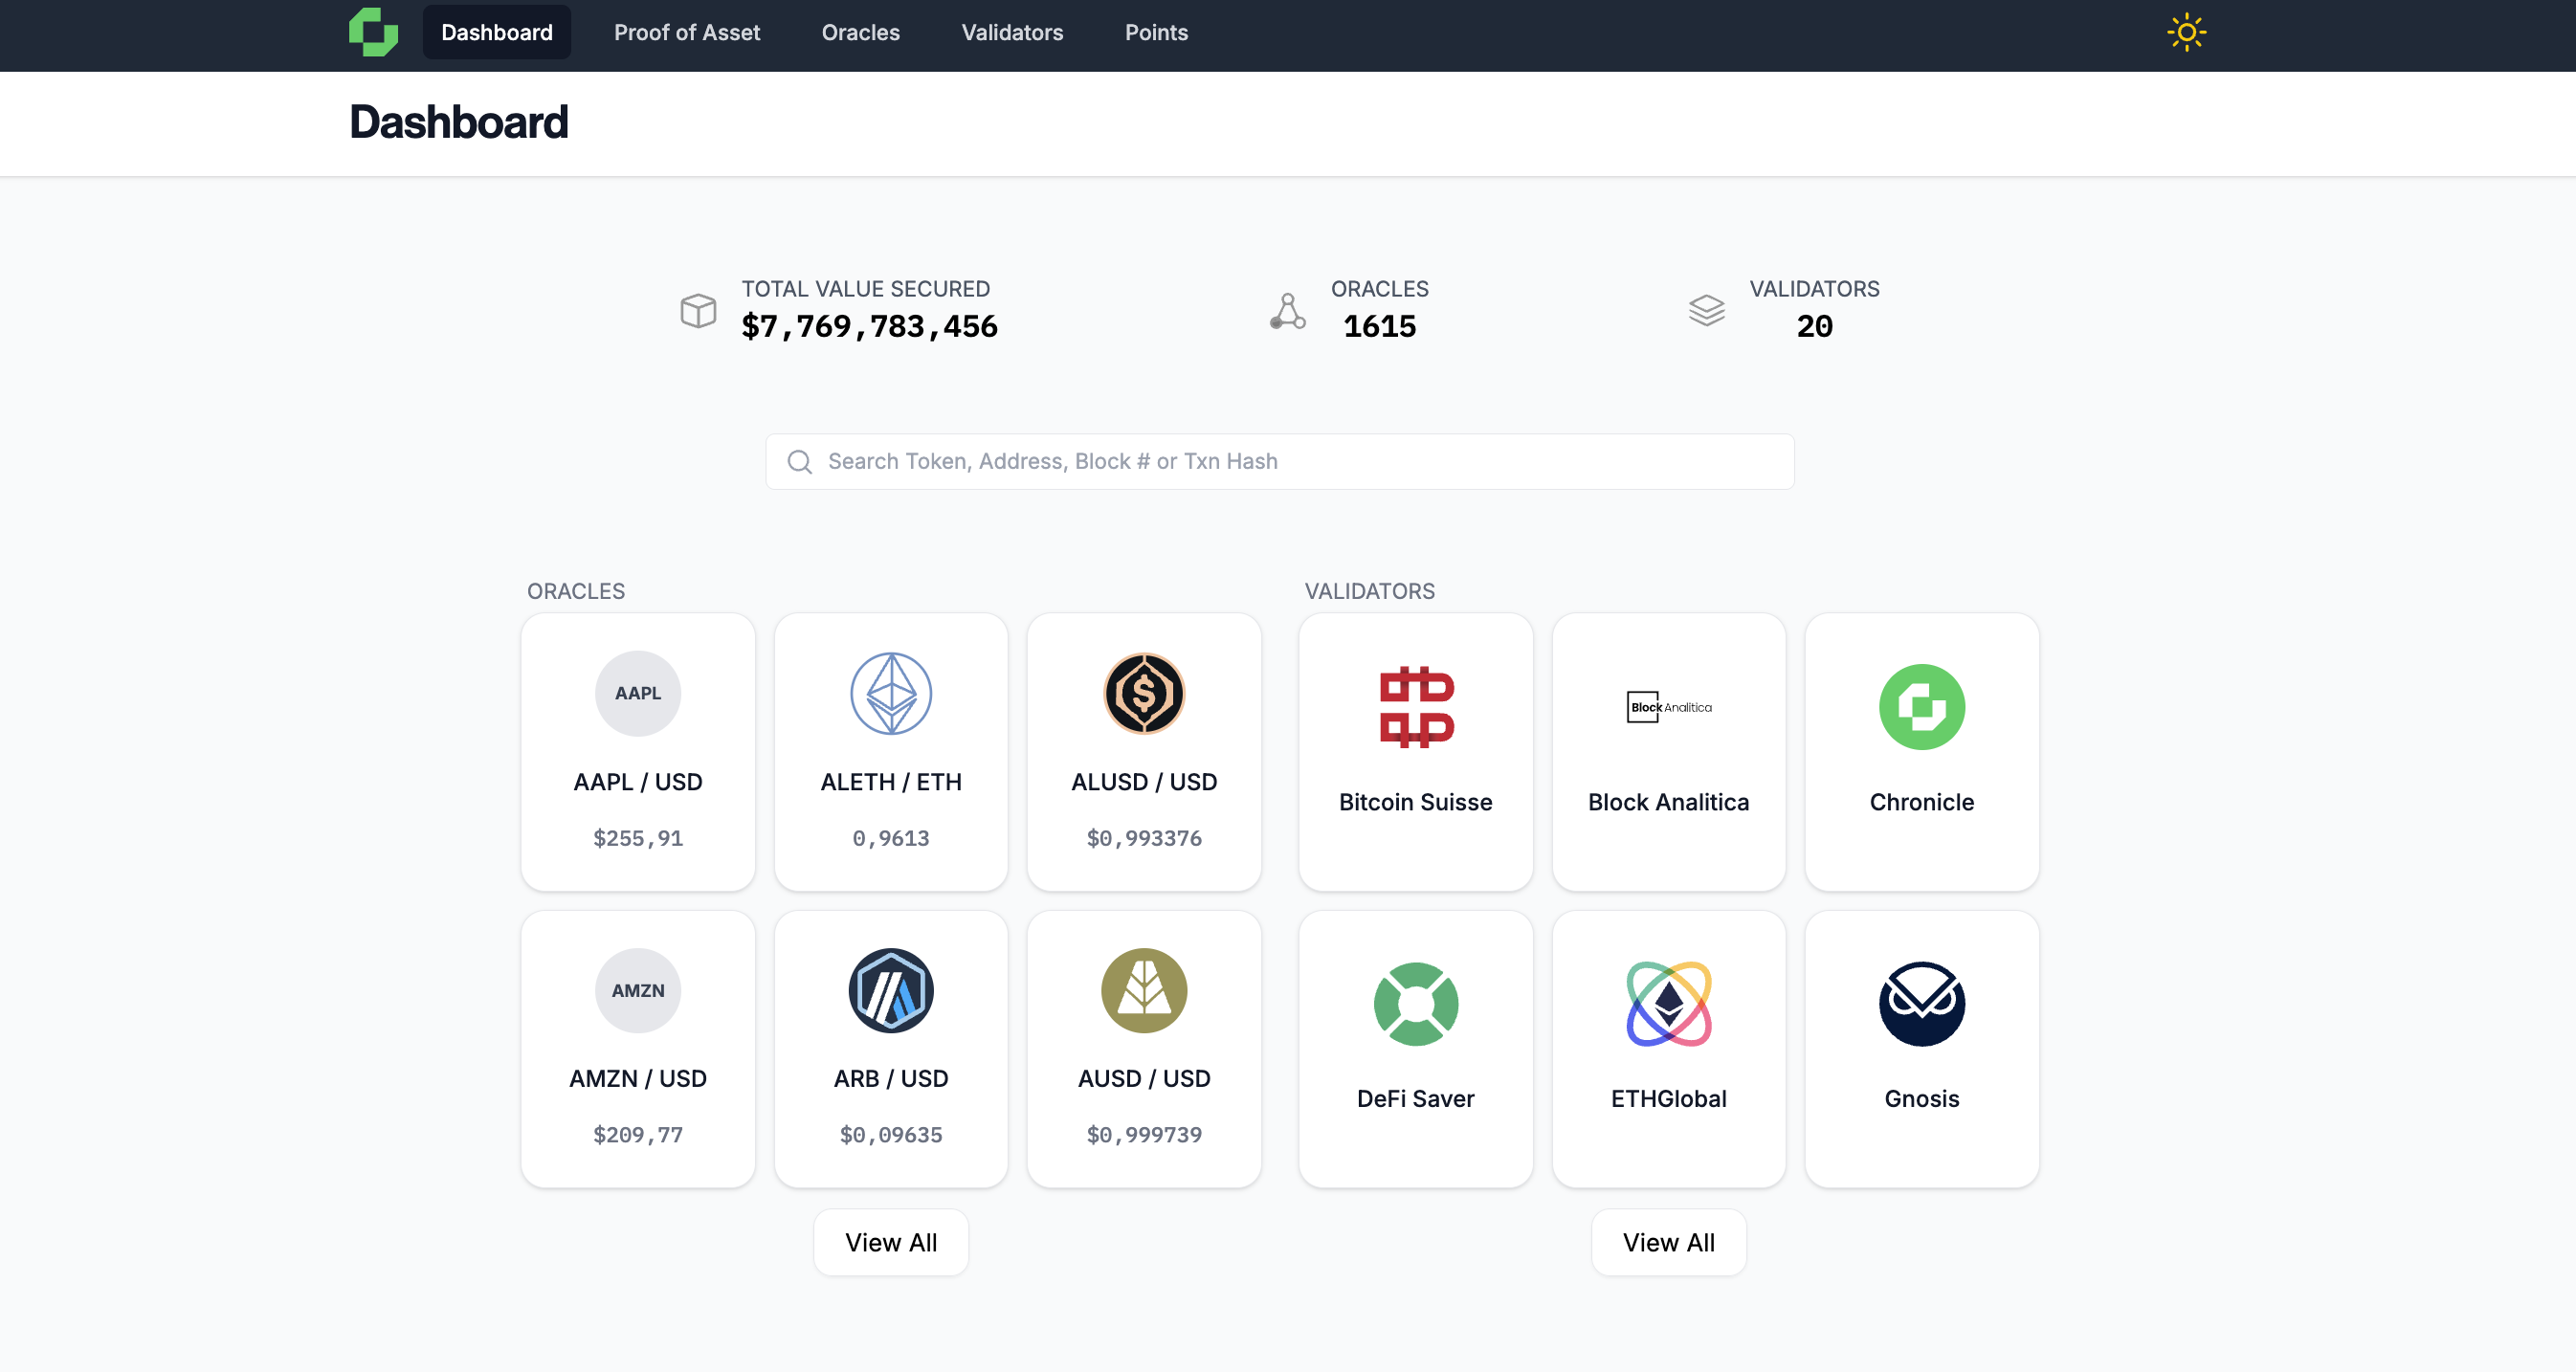The width and height of the screenshot is (2576, 1372).
Task: Click the $7,769,783,456 total value figure
Action: pyautogui.click(x=868, y=326)
